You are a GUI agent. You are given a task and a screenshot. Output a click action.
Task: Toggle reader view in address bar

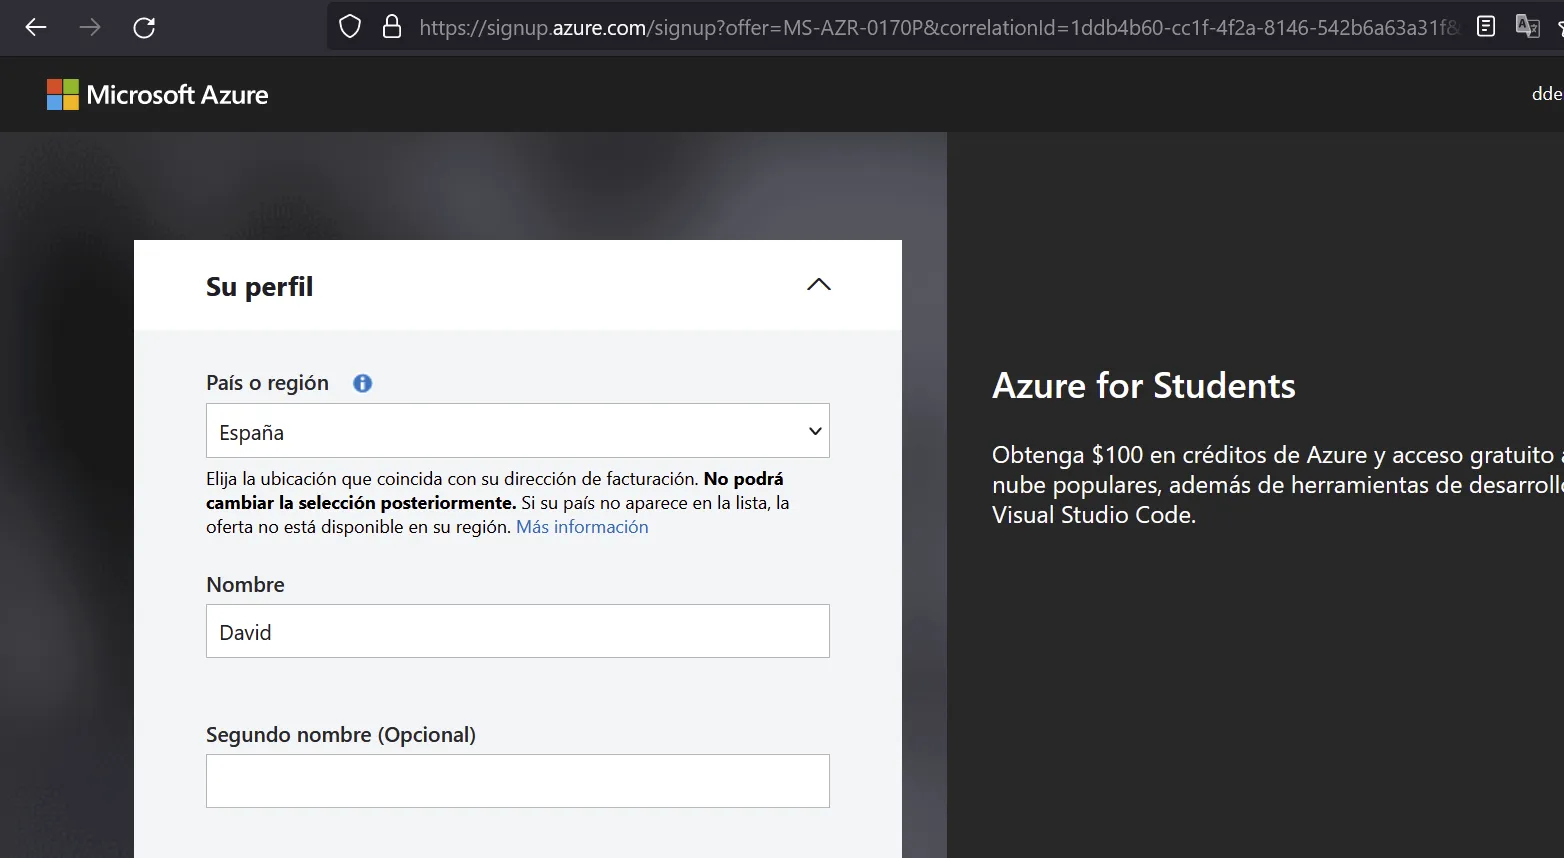pos(1486,27)
